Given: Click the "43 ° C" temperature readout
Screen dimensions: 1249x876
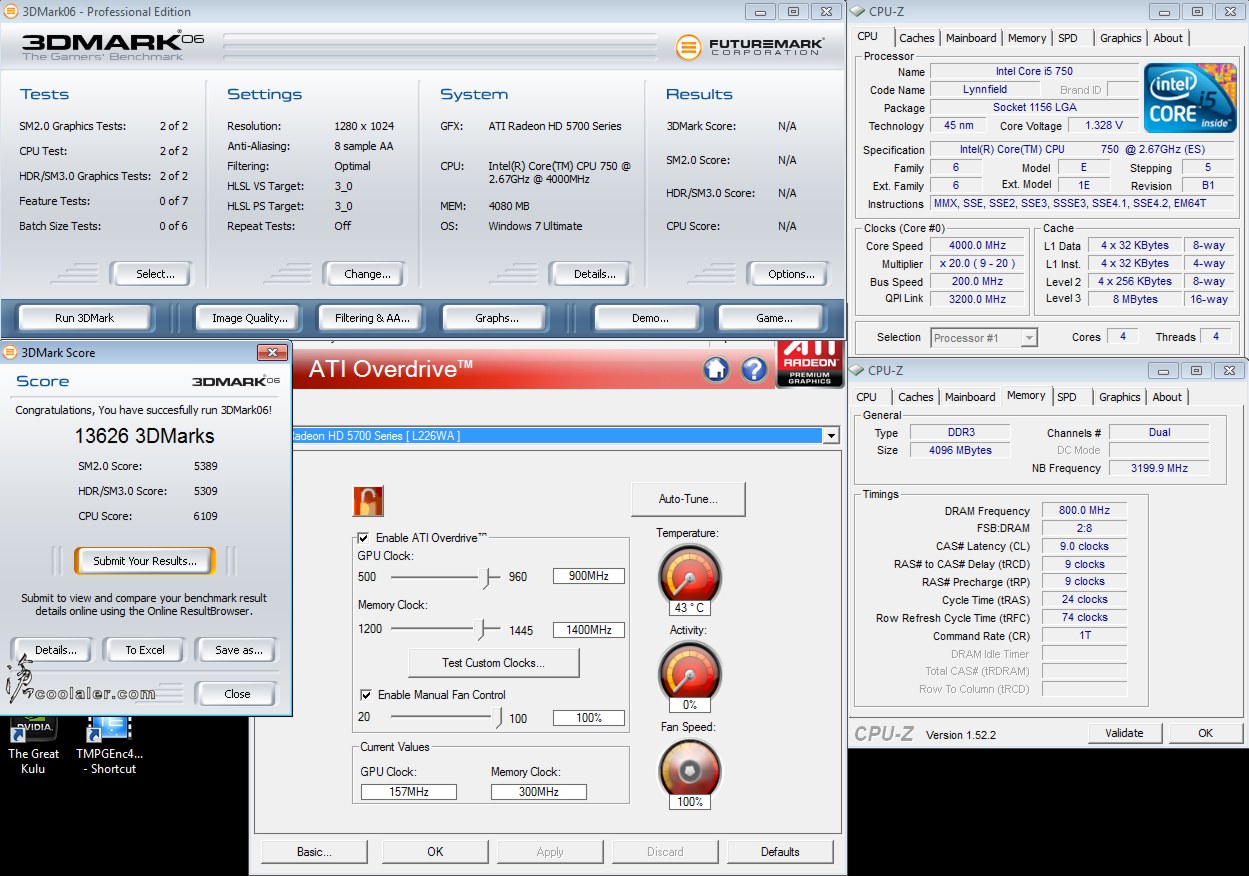Looking at the screenshot, I should (690, 608).
